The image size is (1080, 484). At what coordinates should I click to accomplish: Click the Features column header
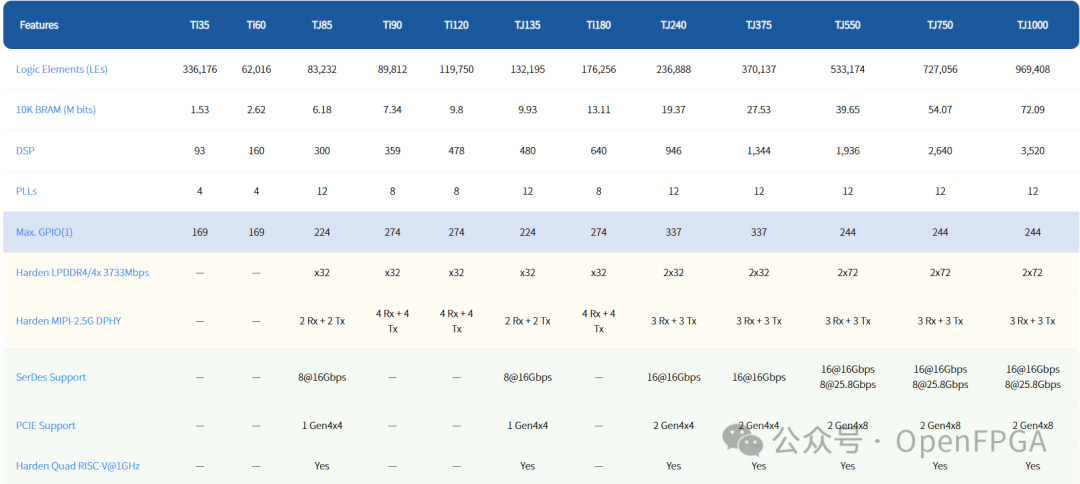pyautogui.click(x=39, y=25)
